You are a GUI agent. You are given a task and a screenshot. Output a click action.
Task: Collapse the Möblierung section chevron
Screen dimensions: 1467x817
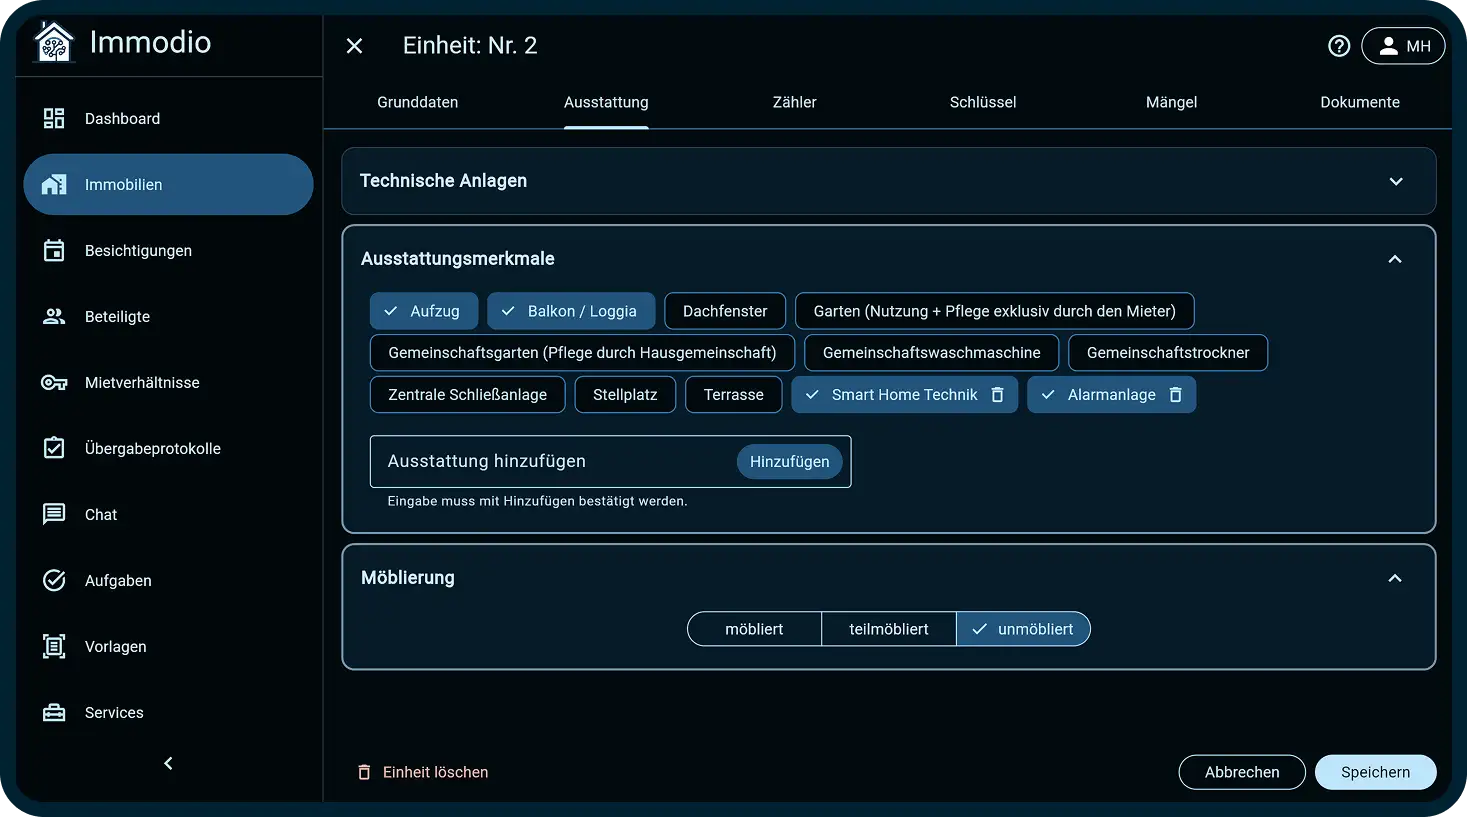pyautogui.click(x=1395, y=578)
